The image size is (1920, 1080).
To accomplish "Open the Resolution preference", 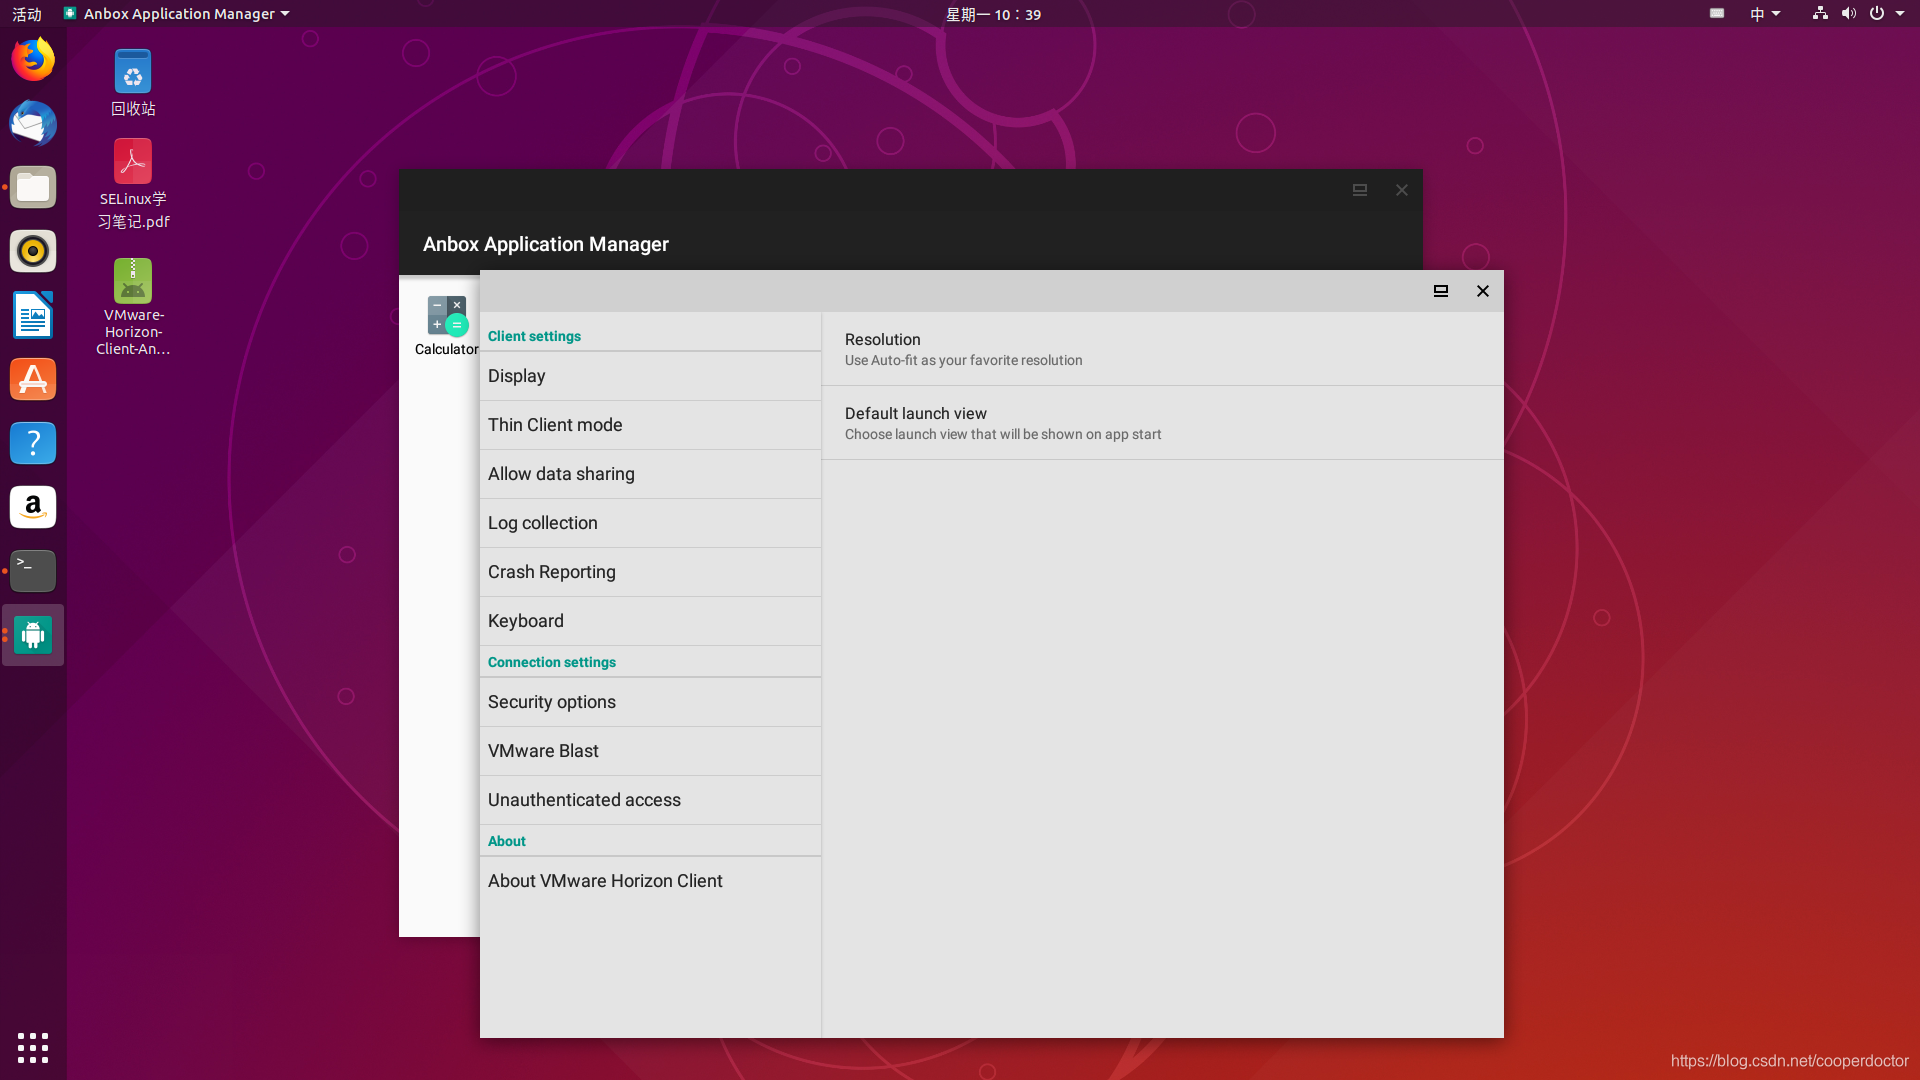I will tap(1162, 349).
